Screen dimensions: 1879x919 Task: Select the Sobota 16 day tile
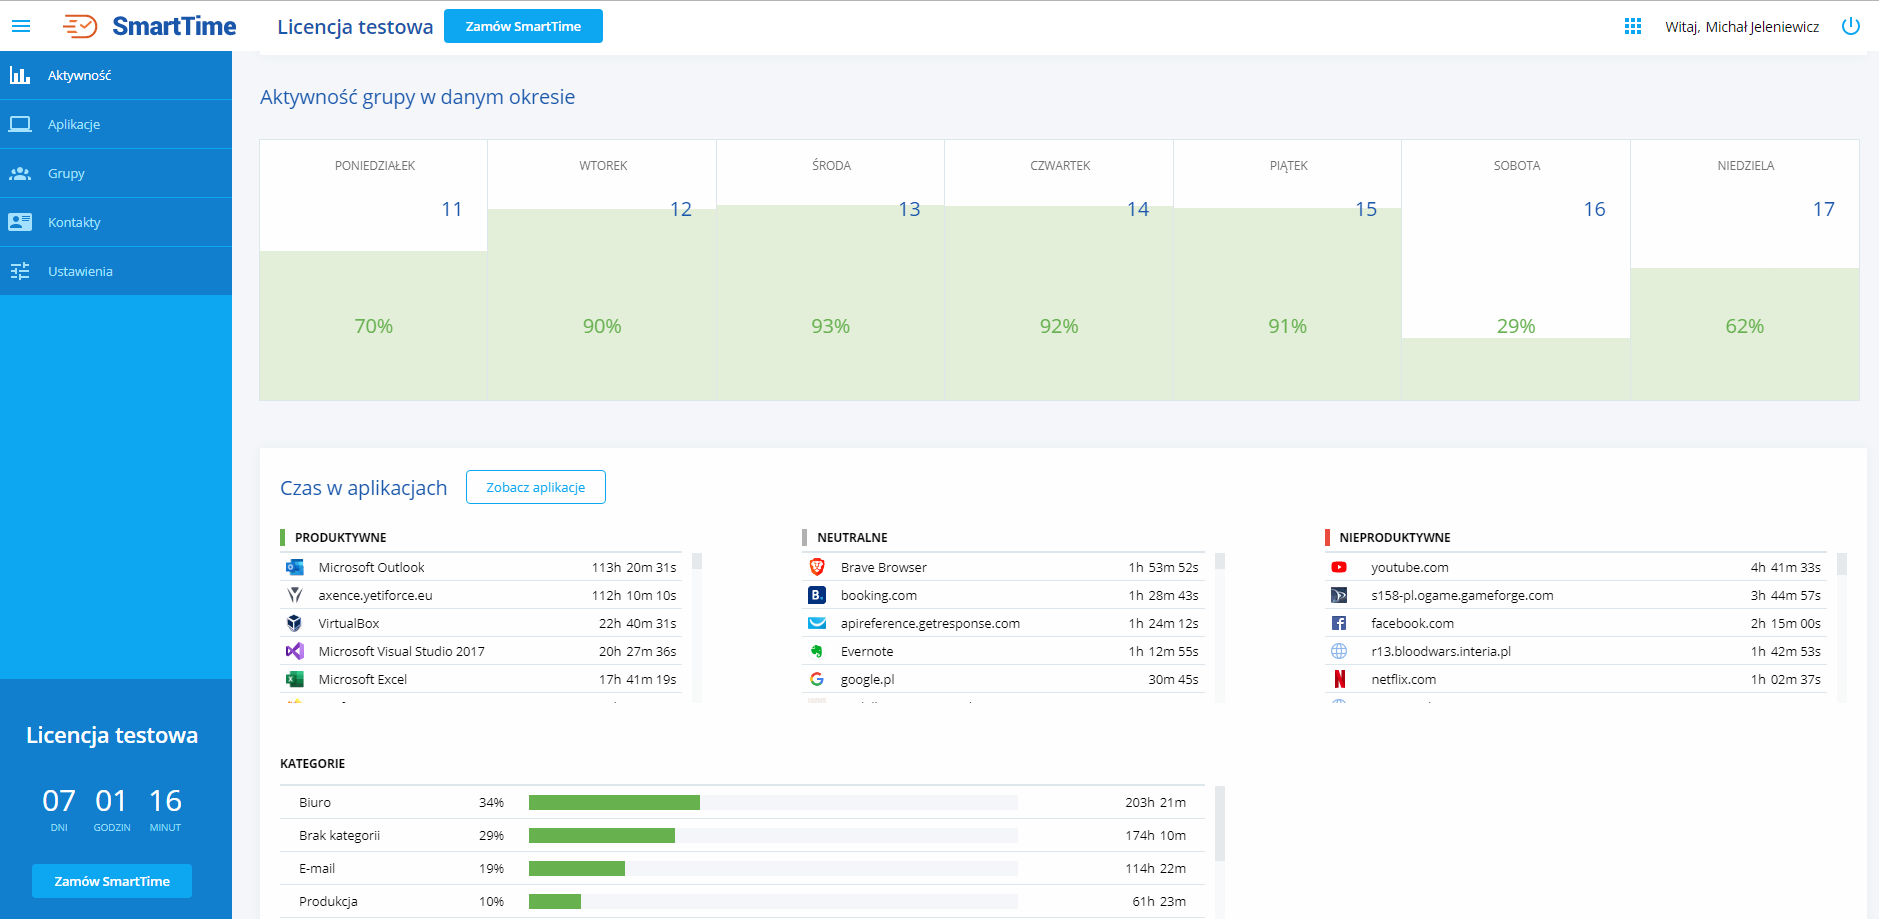click(x=1516, y=270)
